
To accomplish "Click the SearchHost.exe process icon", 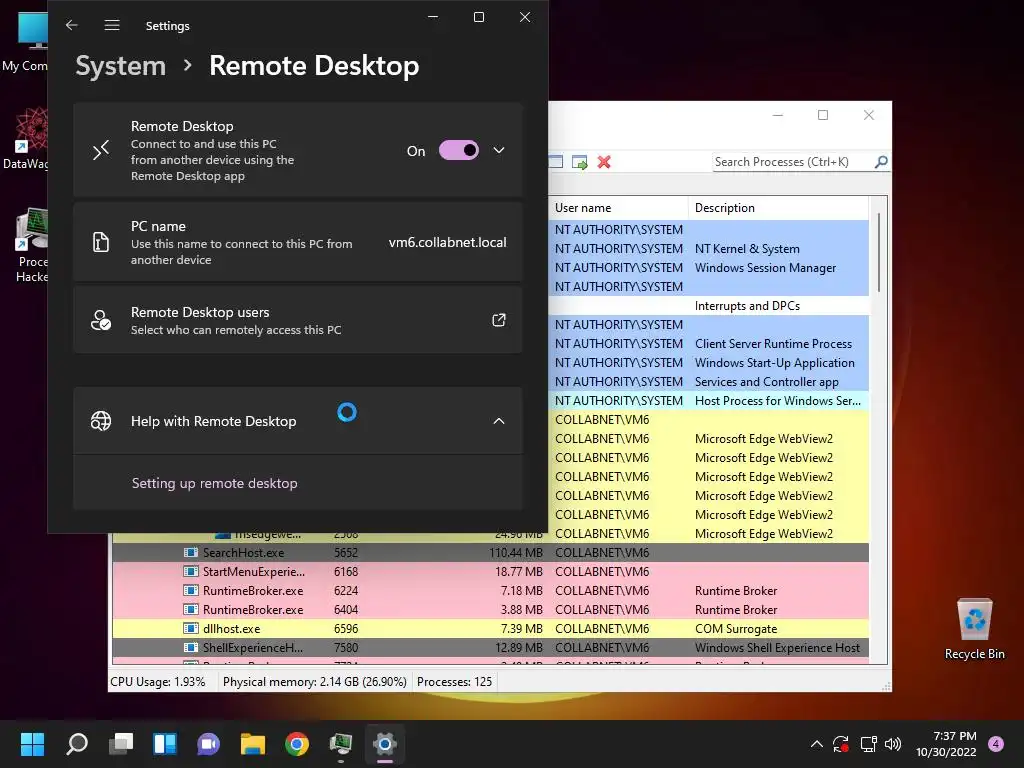I will click(191, 552).
